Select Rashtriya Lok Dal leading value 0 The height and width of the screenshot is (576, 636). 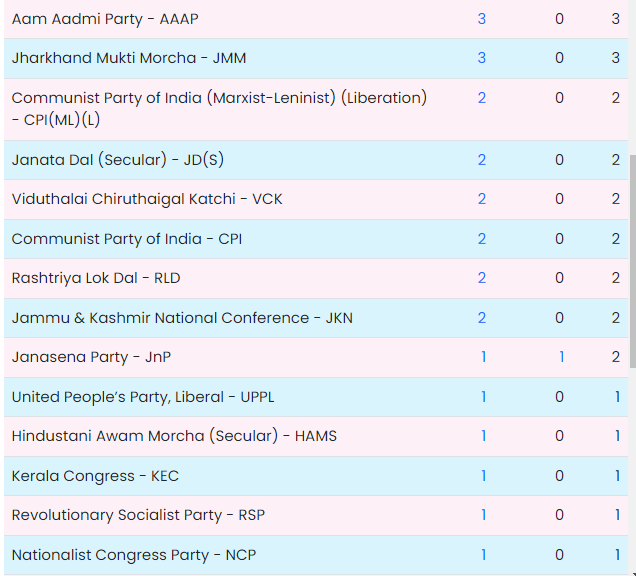click(559, 278)
